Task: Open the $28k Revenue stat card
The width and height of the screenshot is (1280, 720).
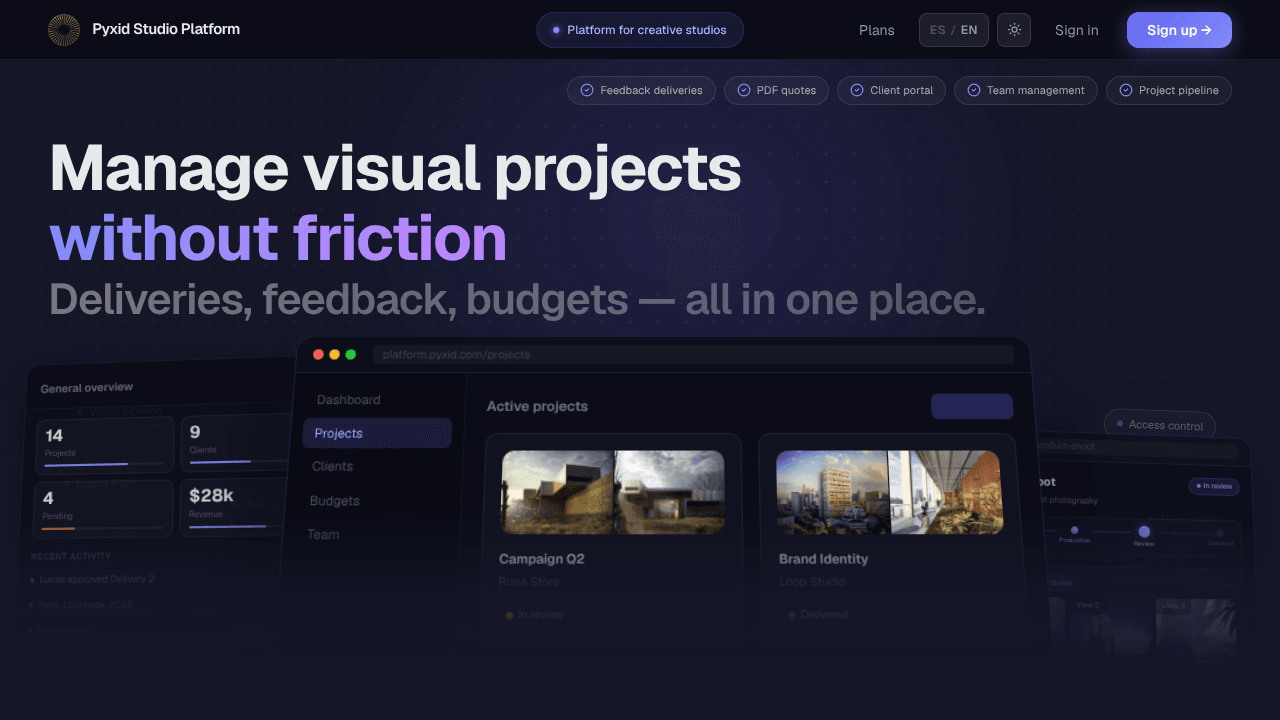Action: point(233,508)
